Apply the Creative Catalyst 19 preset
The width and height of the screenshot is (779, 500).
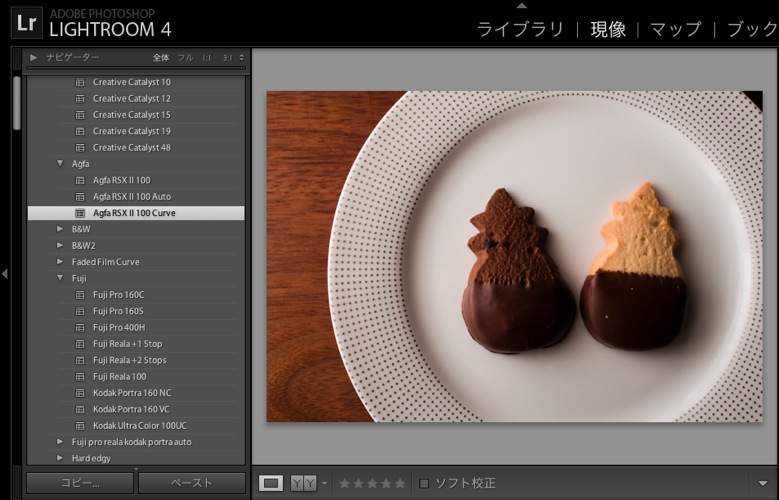132,132
